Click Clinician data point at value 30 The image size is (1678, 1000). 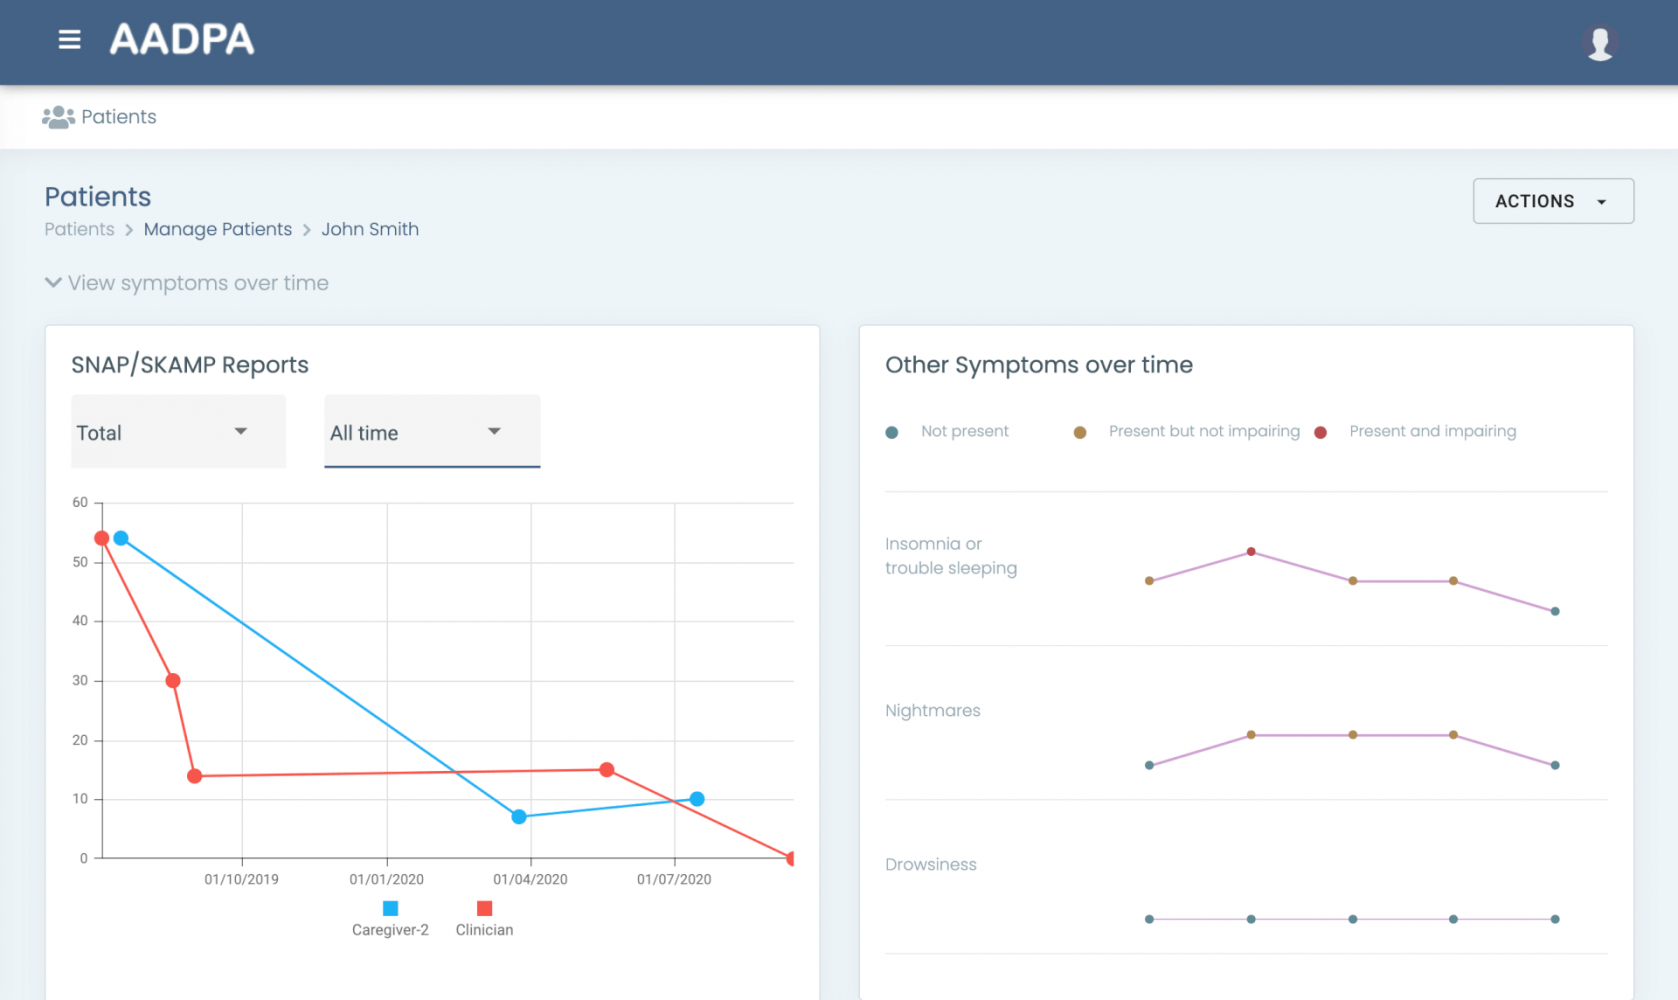click(173, 681)
